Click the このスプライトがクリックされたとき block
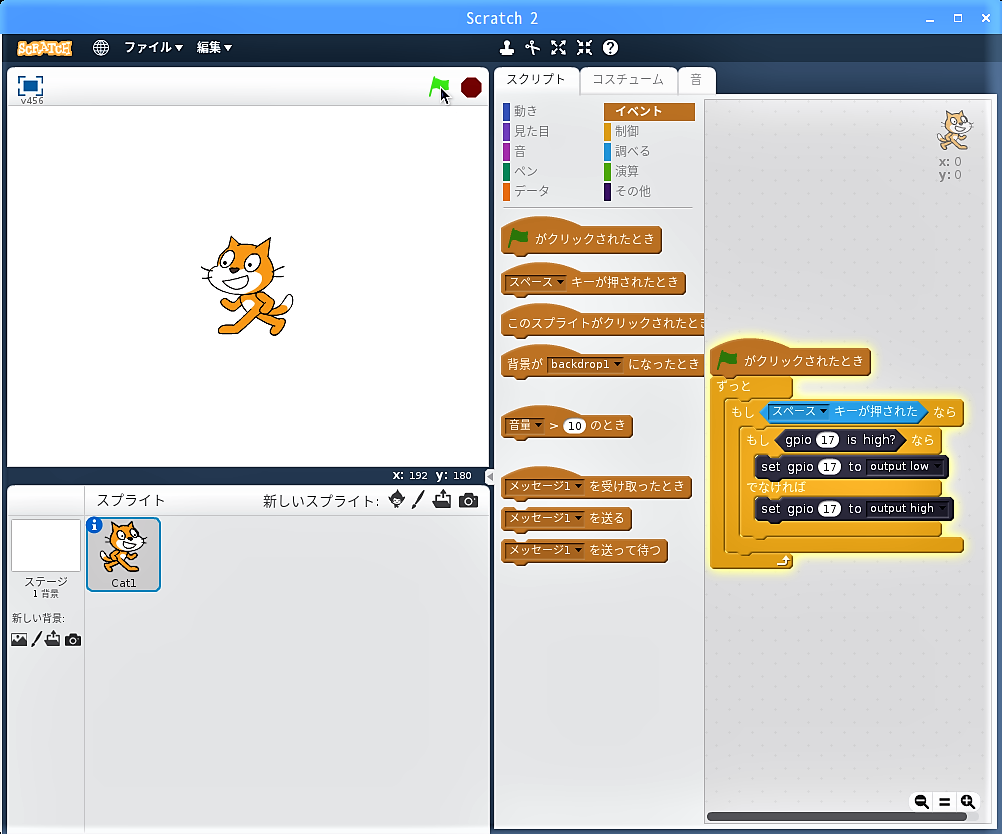Viewport: 1002px width, 834px height. point(602,323)
